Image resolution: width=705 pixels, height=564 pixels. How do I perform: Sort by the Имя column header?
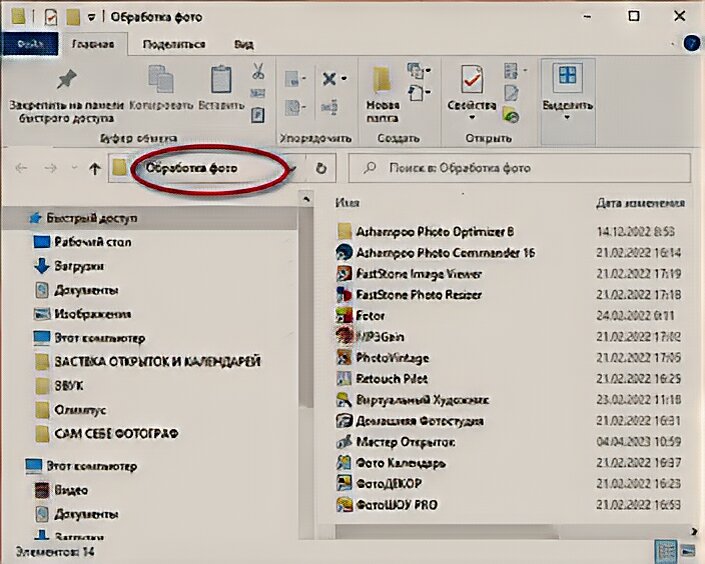point(347,203)
